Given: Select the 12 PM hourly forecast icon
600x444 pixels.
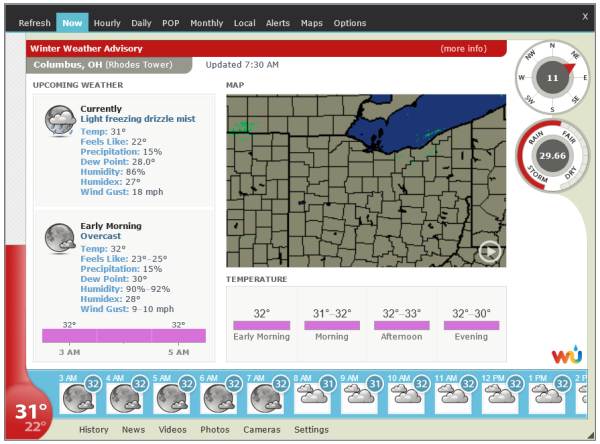Looking at the screenshot, I should tap(502, 396).
